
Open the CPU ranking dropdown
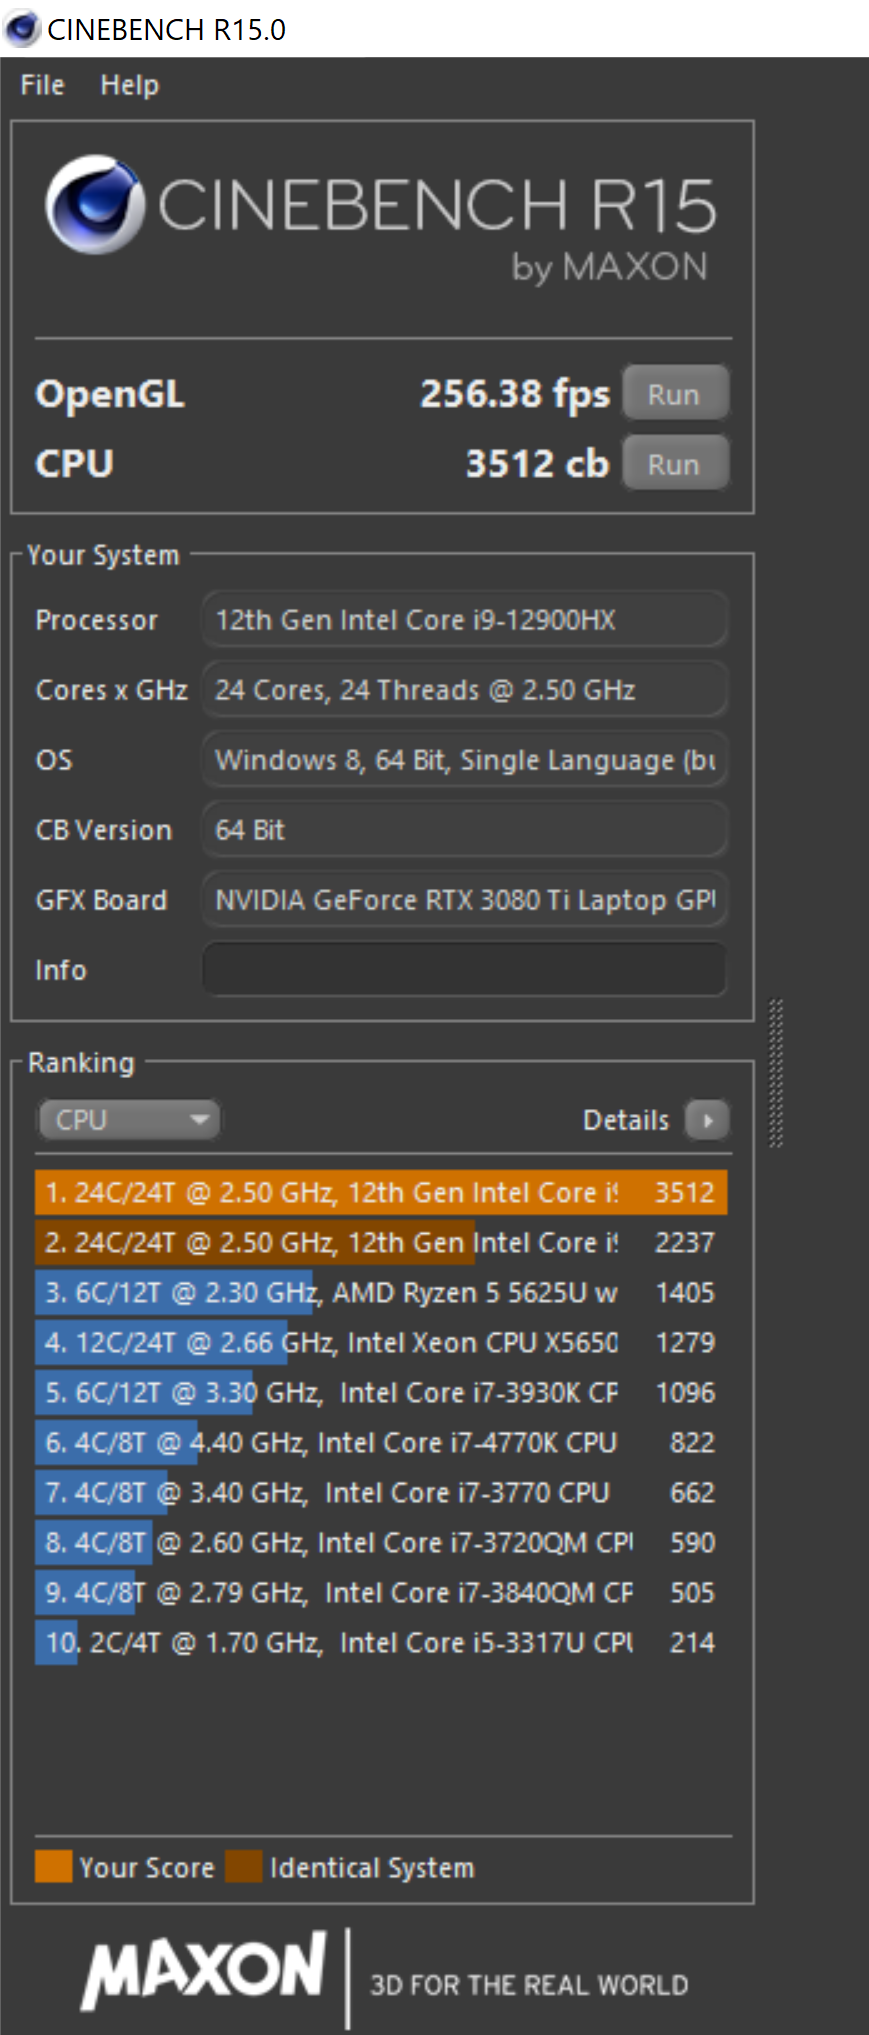point(129,1119)
